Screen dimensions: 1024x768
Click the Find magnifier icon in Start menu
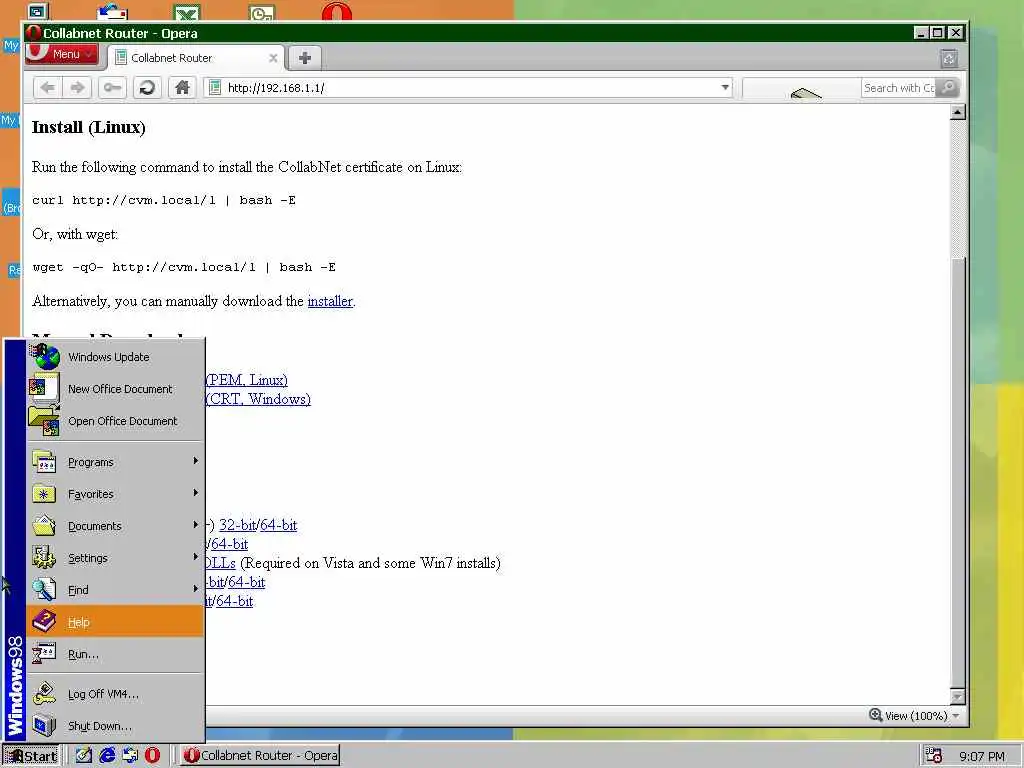click(x=44, y=590)
